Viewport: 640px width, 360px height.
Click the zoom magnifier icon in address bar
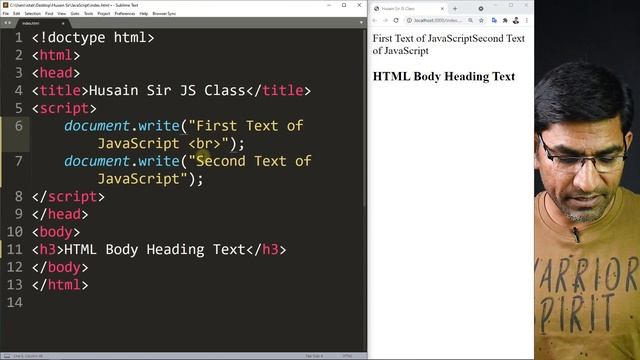pos(471,20)
